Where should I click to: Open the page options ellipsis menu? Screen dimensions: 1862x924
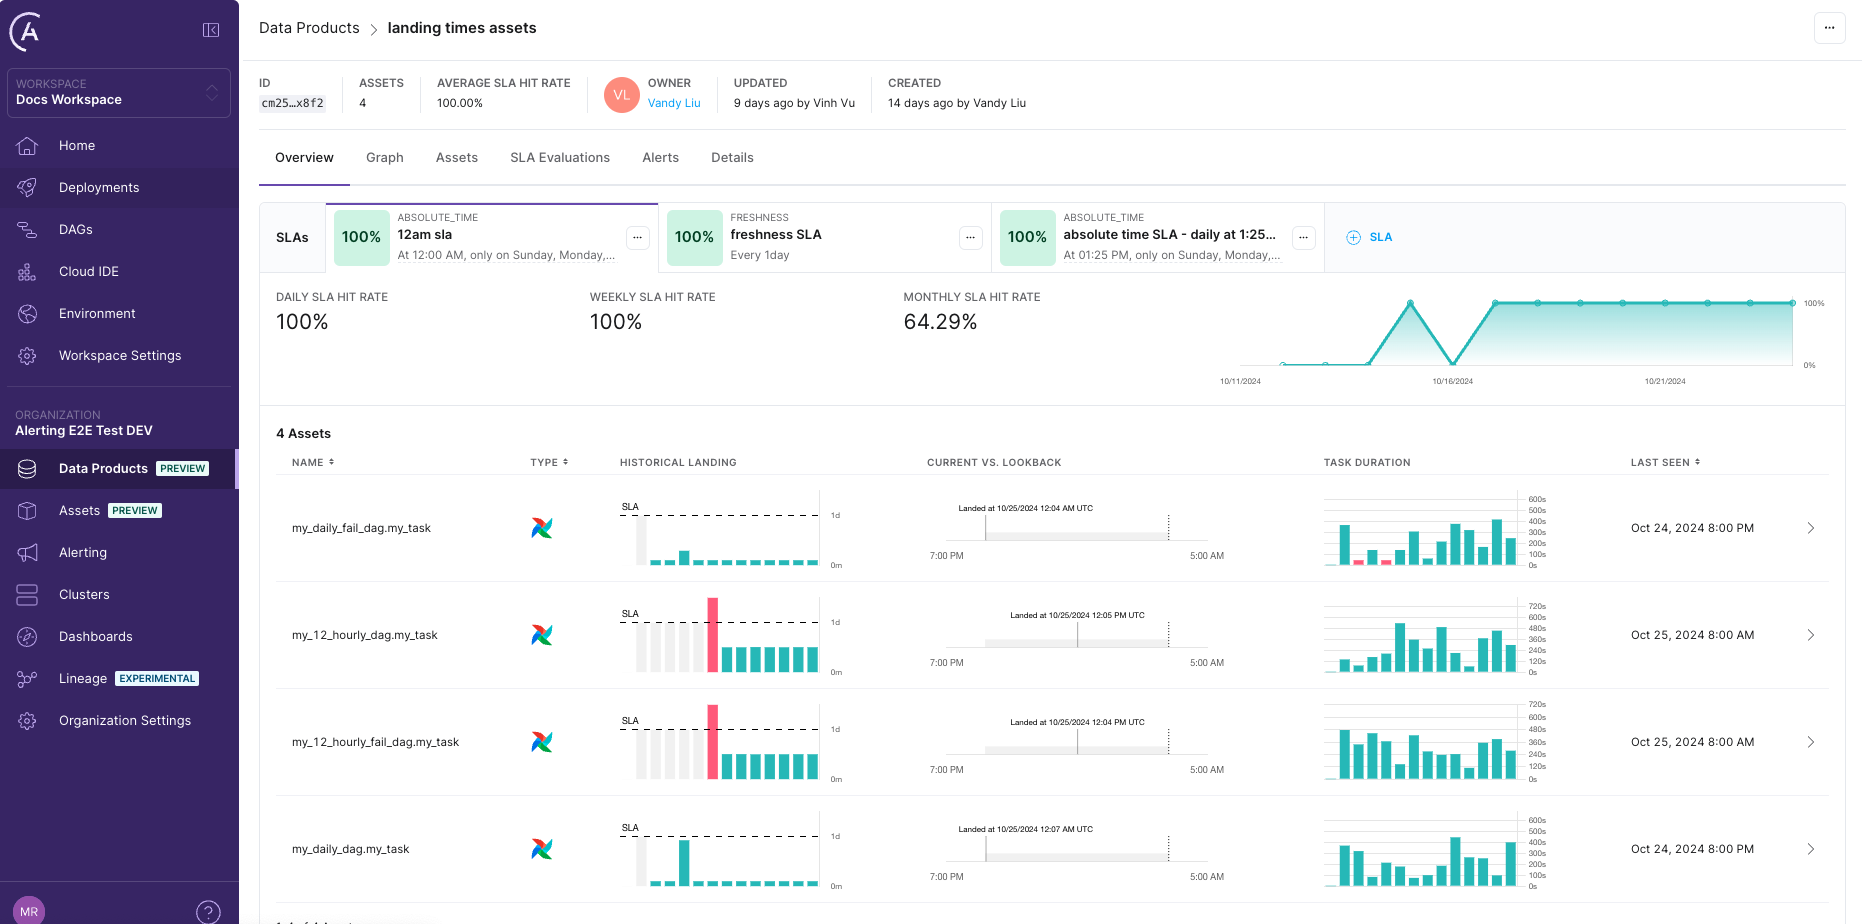pyautogui.click(x=1829, y=28)
